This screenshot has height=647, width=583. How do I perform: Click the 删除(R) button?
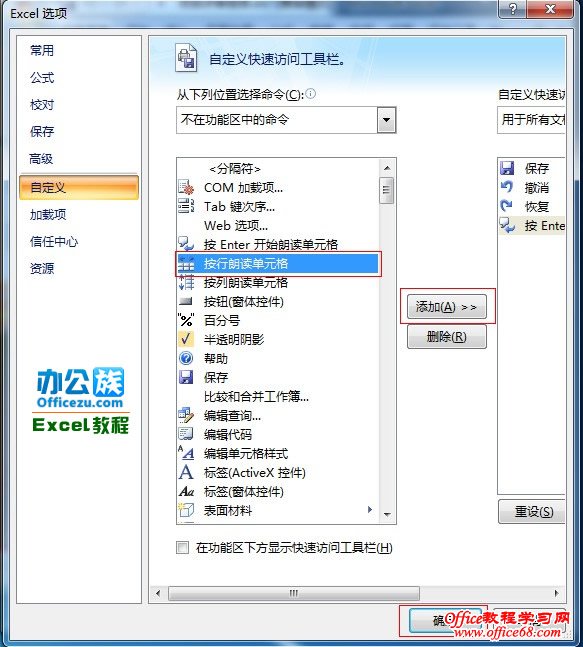point(447,337)
